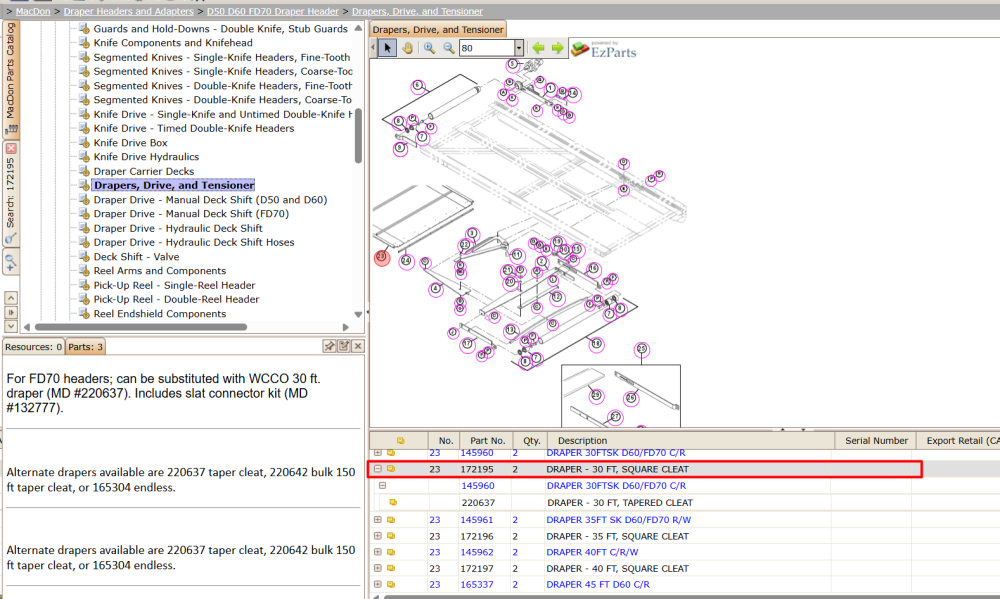Expand the 172197 part row
Image resolution: width=1000 pixels, height=599 pixels.
click(378, 568)
